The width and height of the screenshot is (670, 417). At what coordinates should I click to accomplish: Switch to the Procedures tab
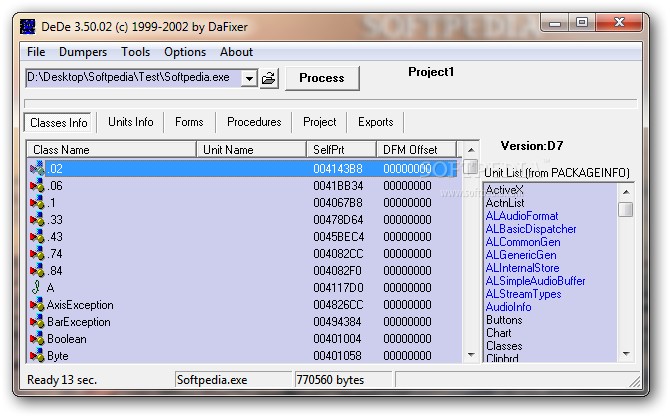(x=254, y=122)
